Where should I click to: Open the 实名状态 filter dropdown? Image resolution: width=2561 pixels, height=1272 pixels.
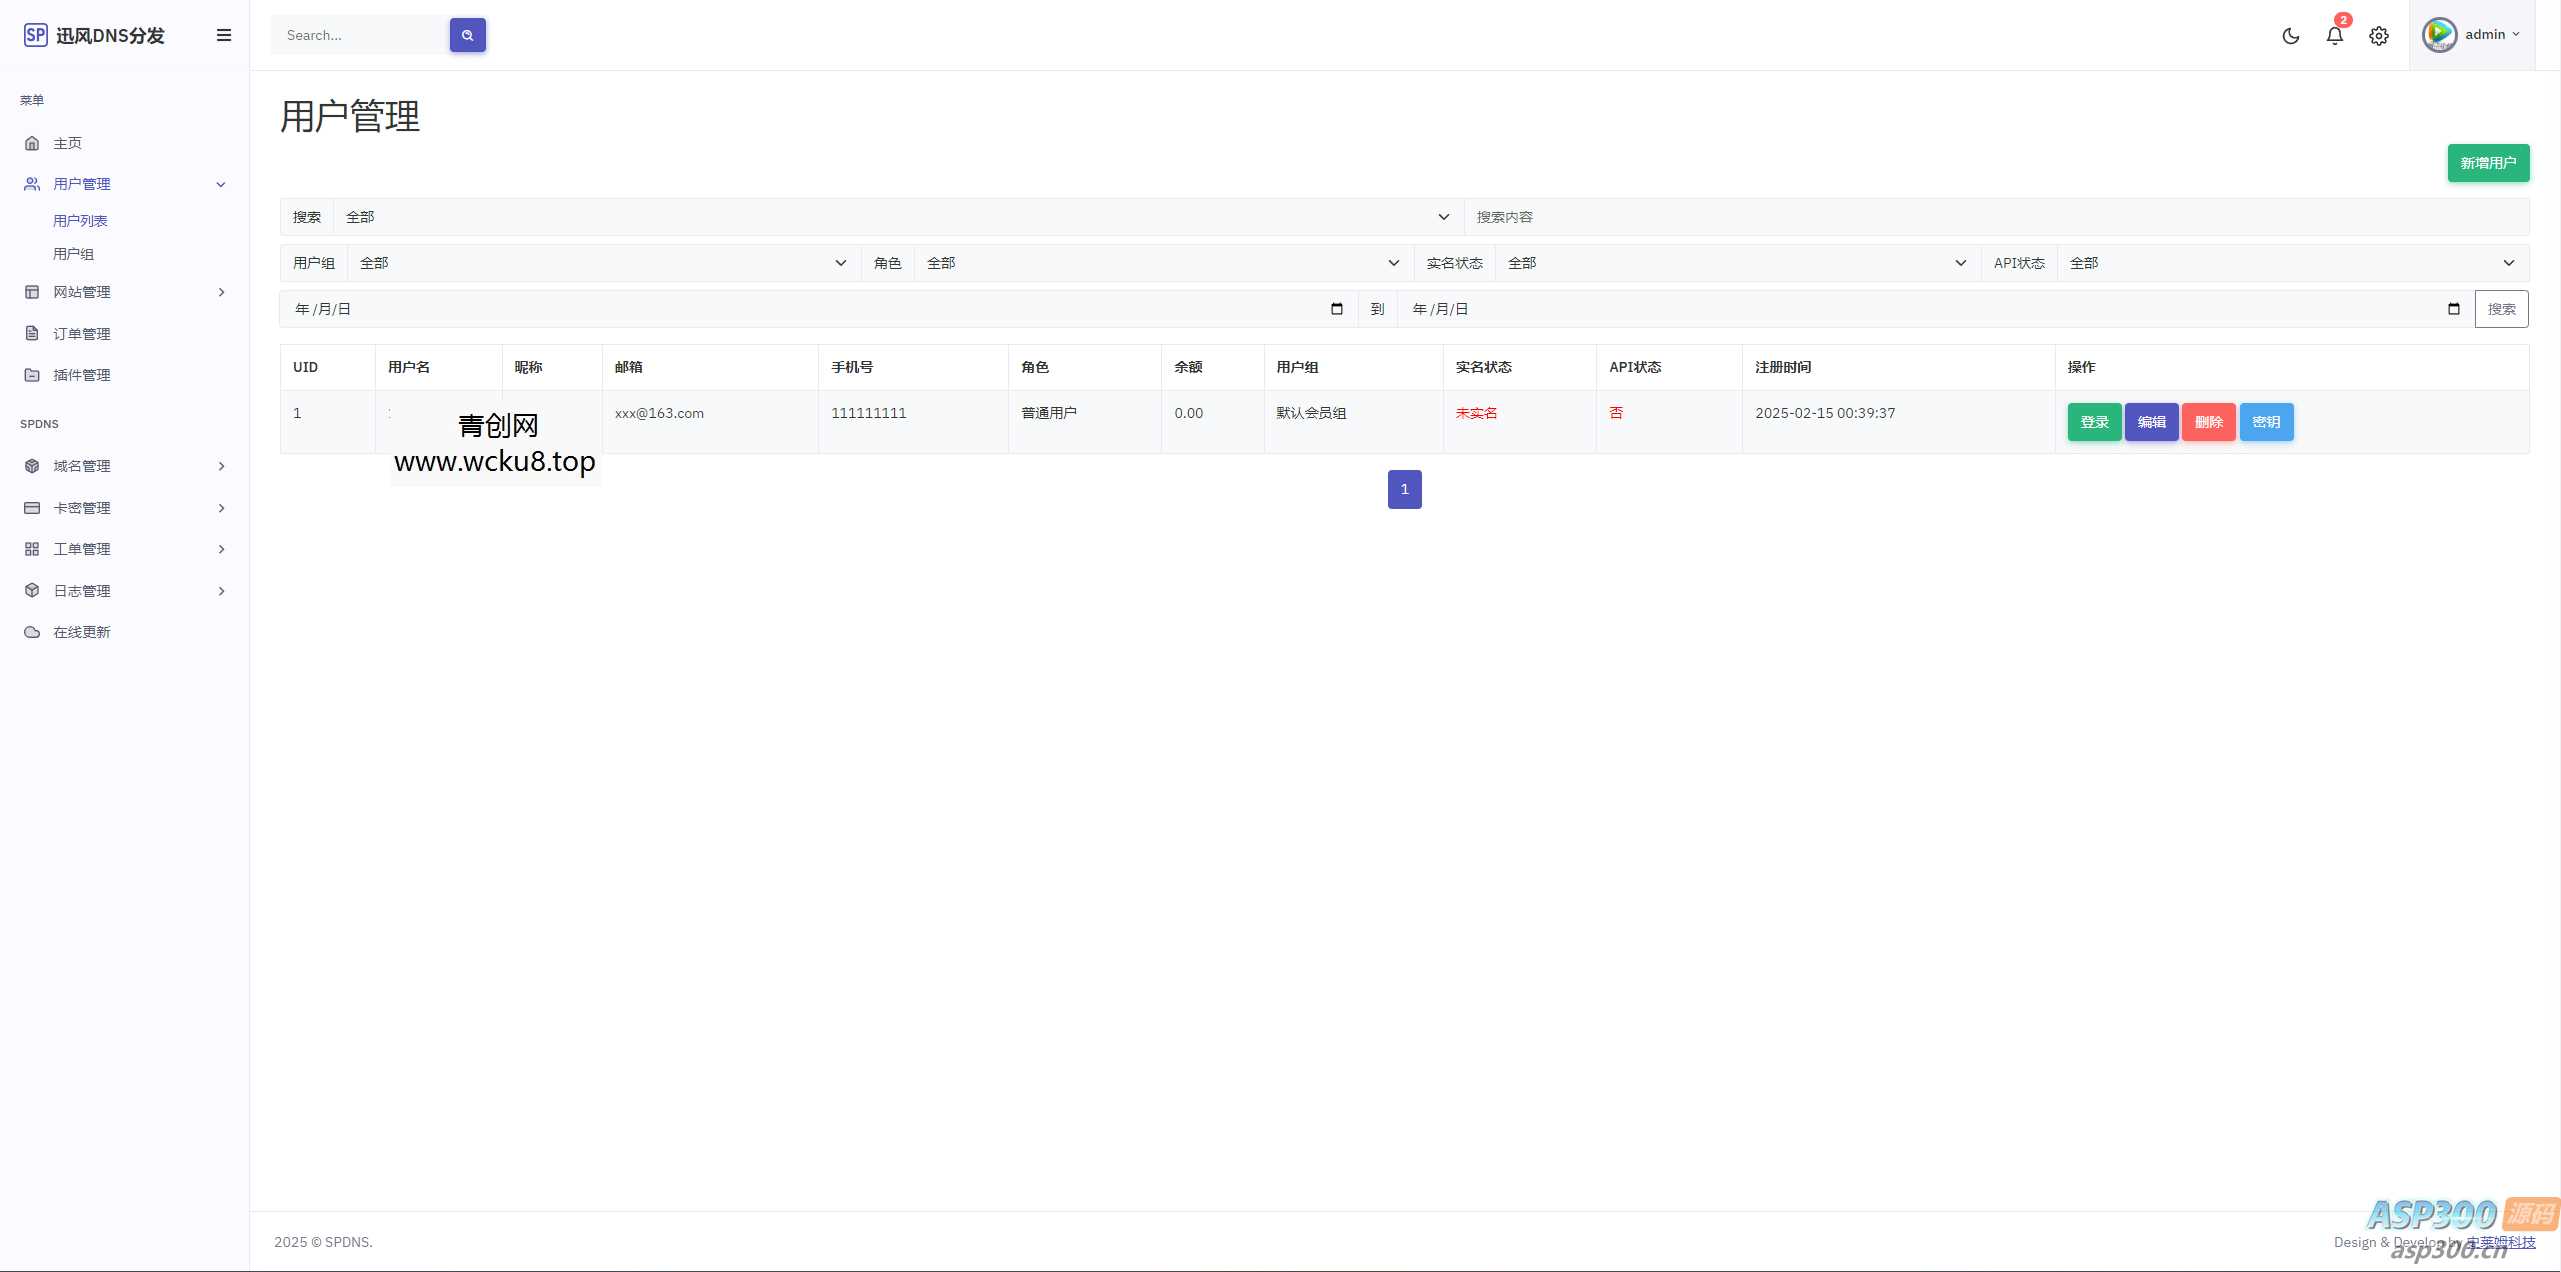click(1737, 263)
